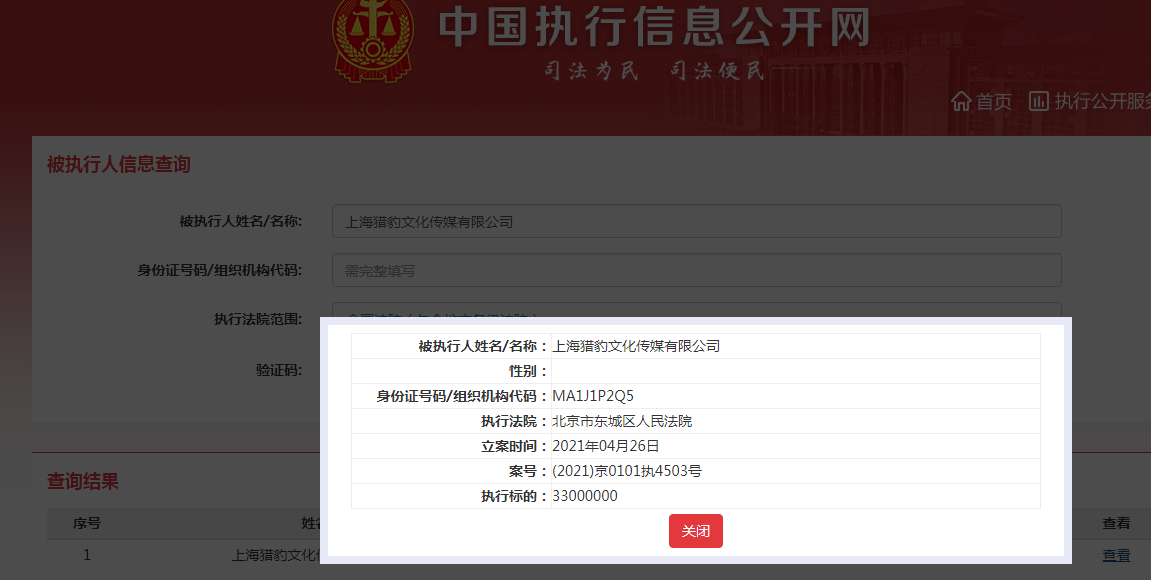Click the 序号 column header
The height and width of the screenshot is (580, 1151).
pos(87,523)
